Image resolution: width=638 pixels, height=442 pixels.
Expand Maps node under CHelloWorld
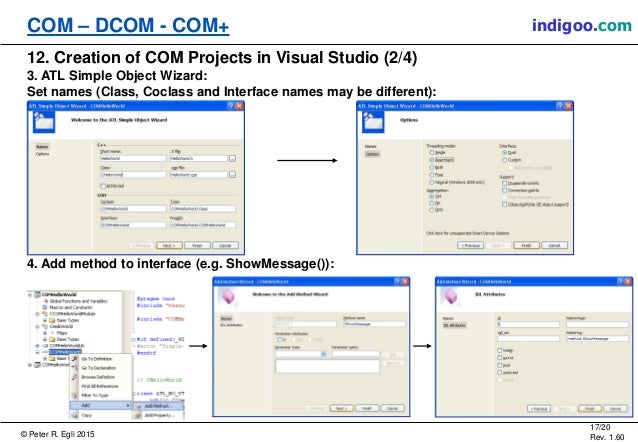coord(45,333)
